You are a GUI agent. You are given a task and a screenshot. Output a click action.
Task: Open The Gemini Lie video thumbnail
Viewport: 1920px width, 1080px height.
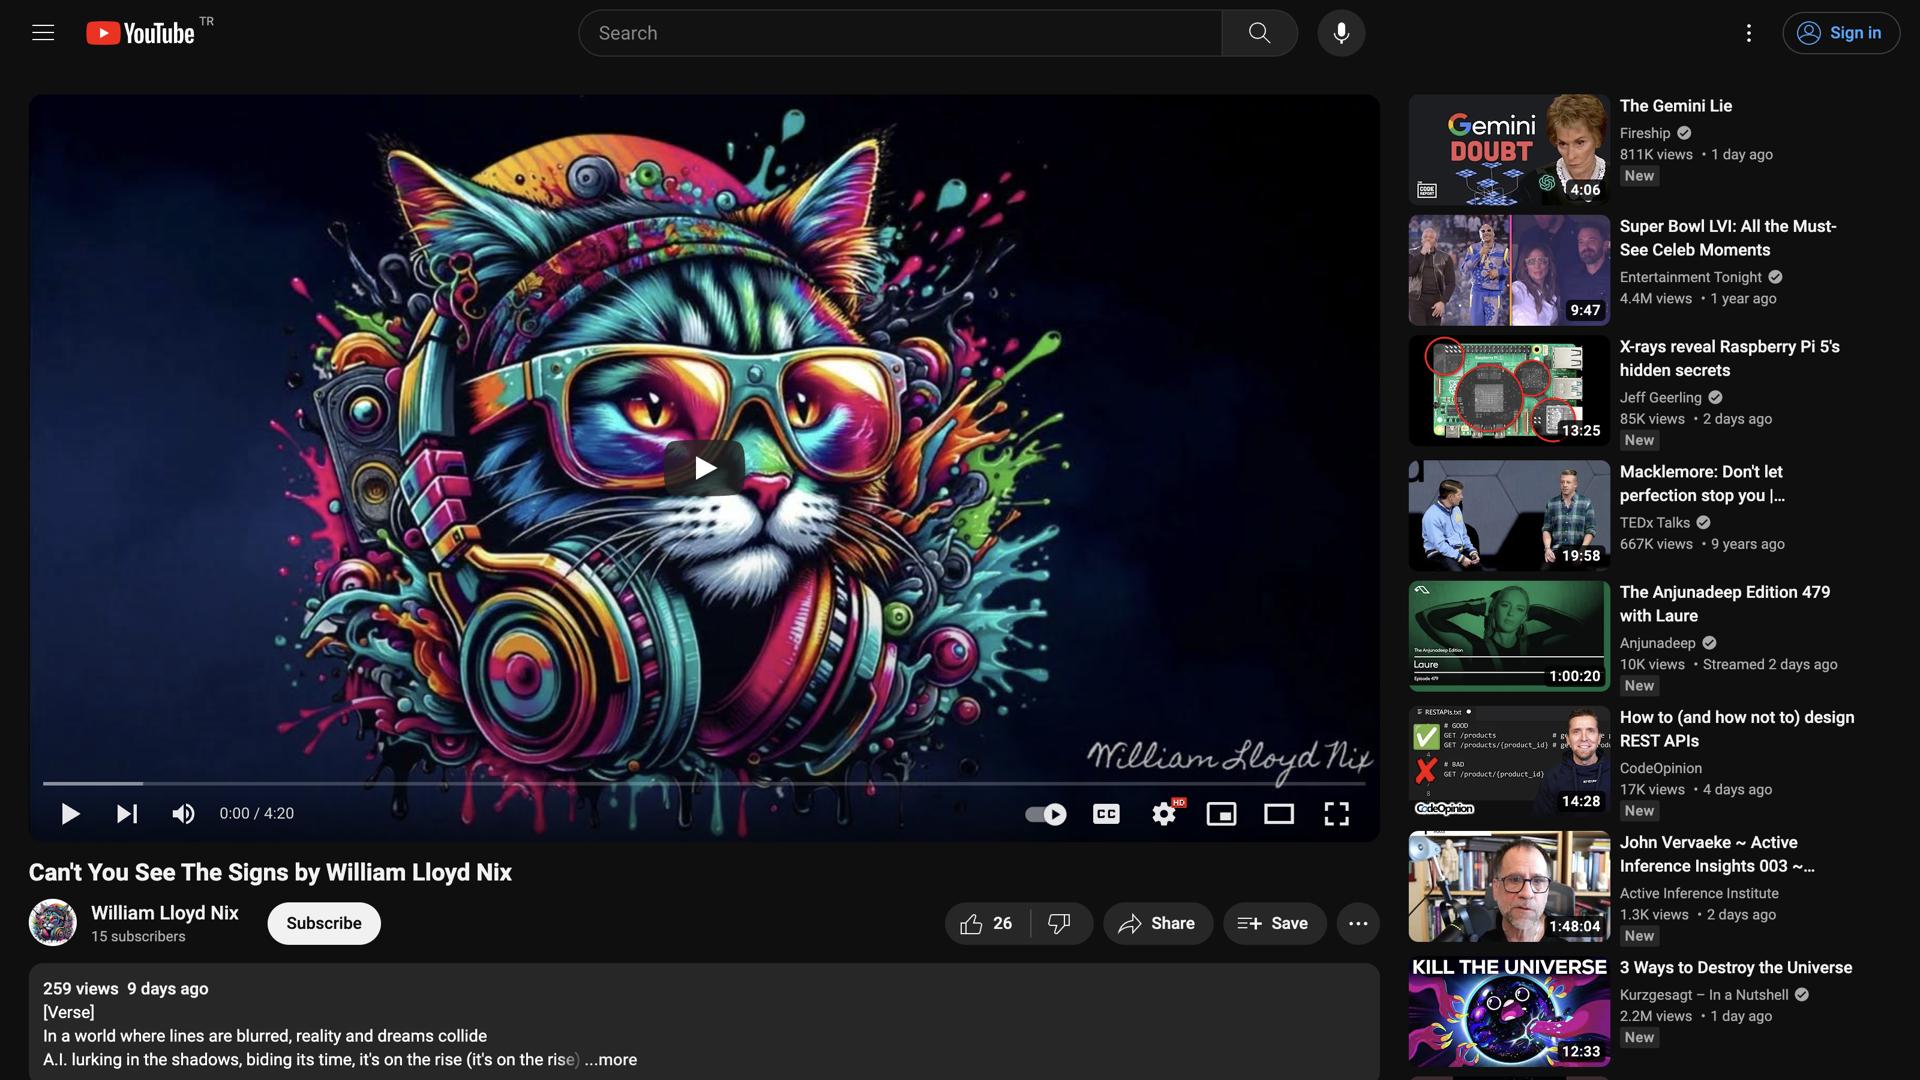(1508, 150)
